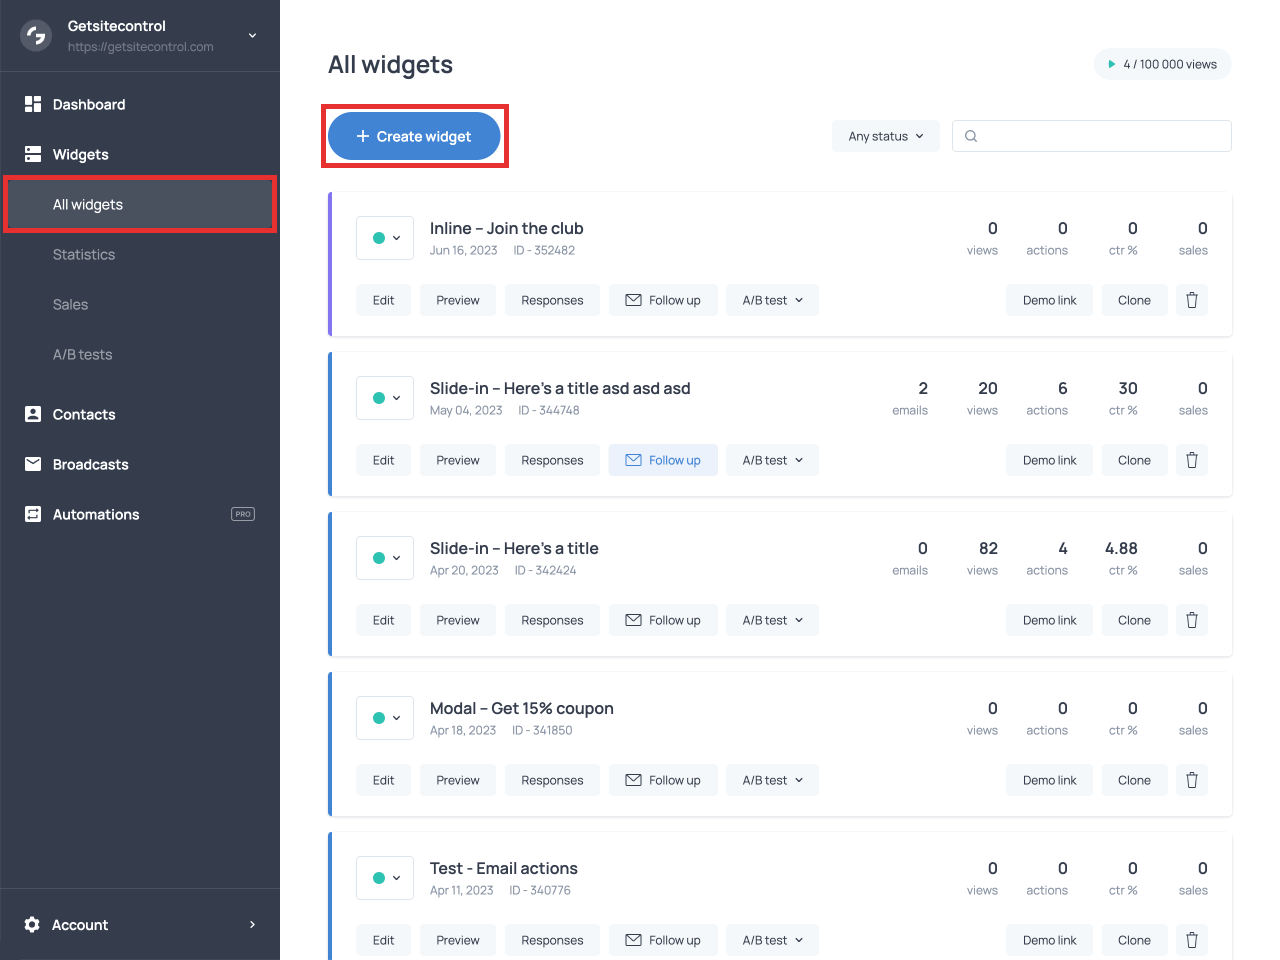Open Demo link for the Modal coupon widget
The image size is (1280, 960).
[x=1049, y=780]
